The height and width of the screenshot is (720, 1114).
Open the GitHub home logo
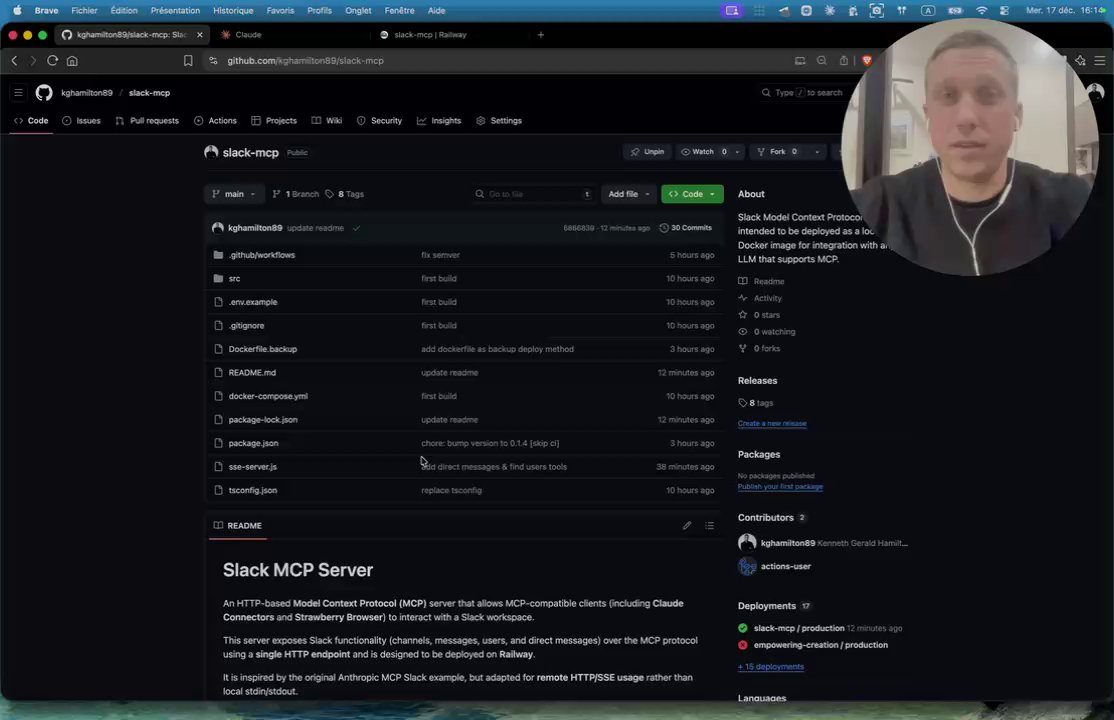tap(44, 92)
